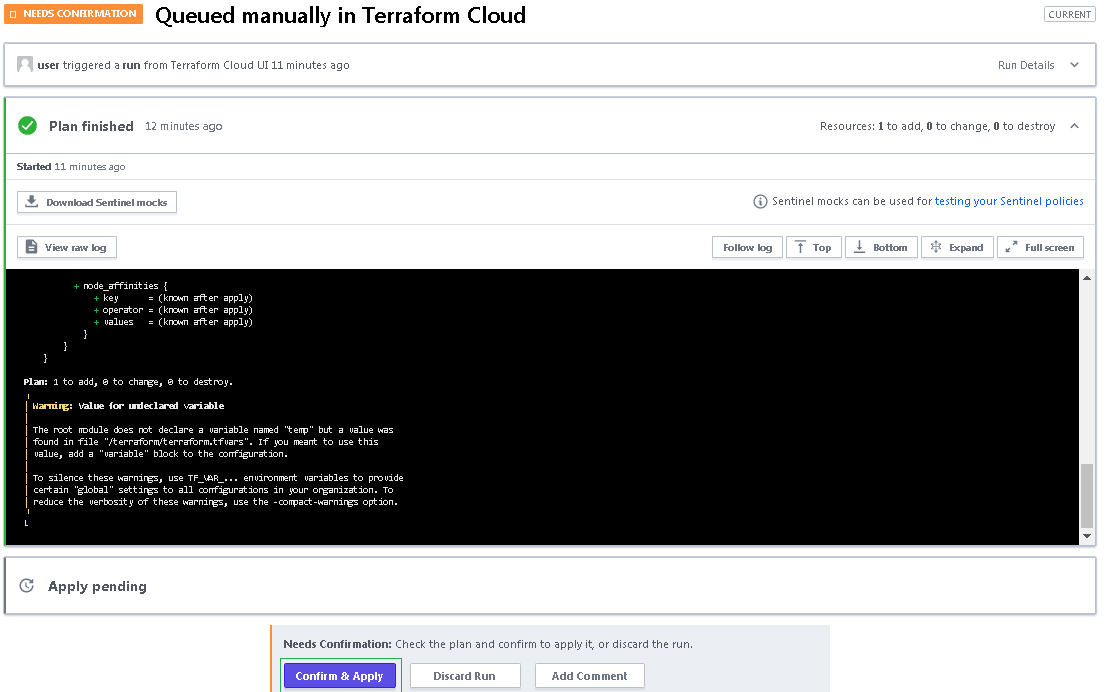Image resolution: width=1107 pixels, height=692 pixels.
Task: Click the log scrollbar thumb
Action: 1087,495
